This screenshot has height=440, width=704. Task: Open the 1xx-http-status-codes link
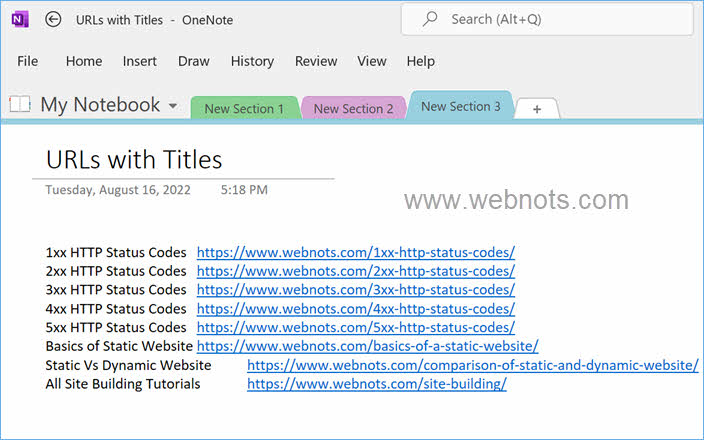pos(356,252)
